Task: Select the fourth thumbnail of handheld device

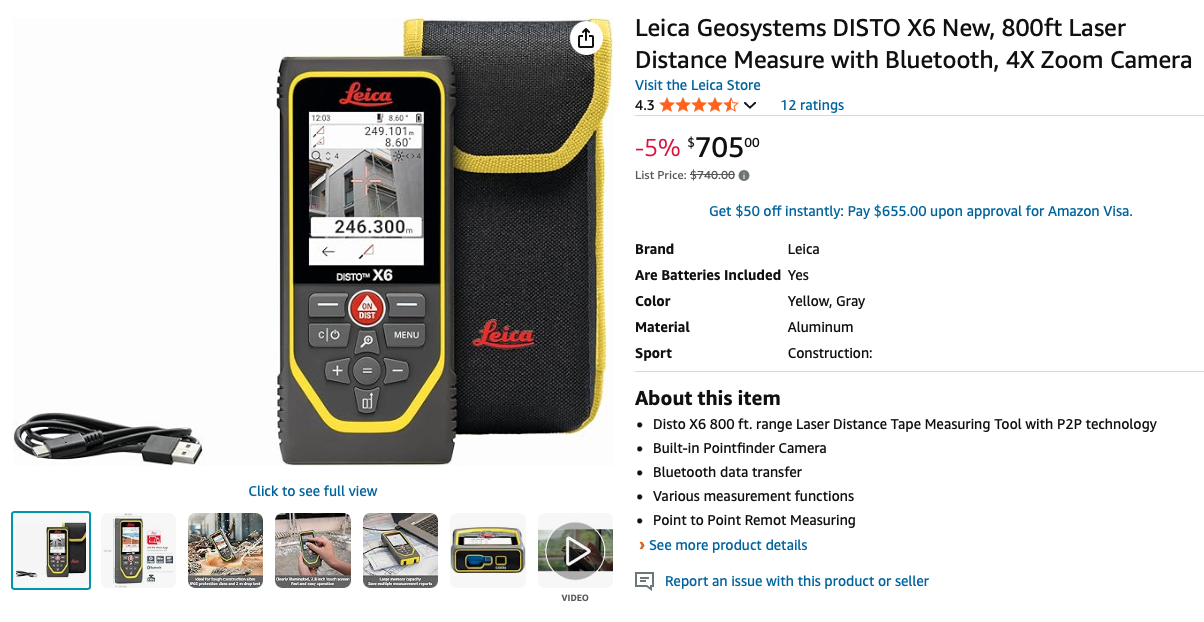Action: [313, 550]
